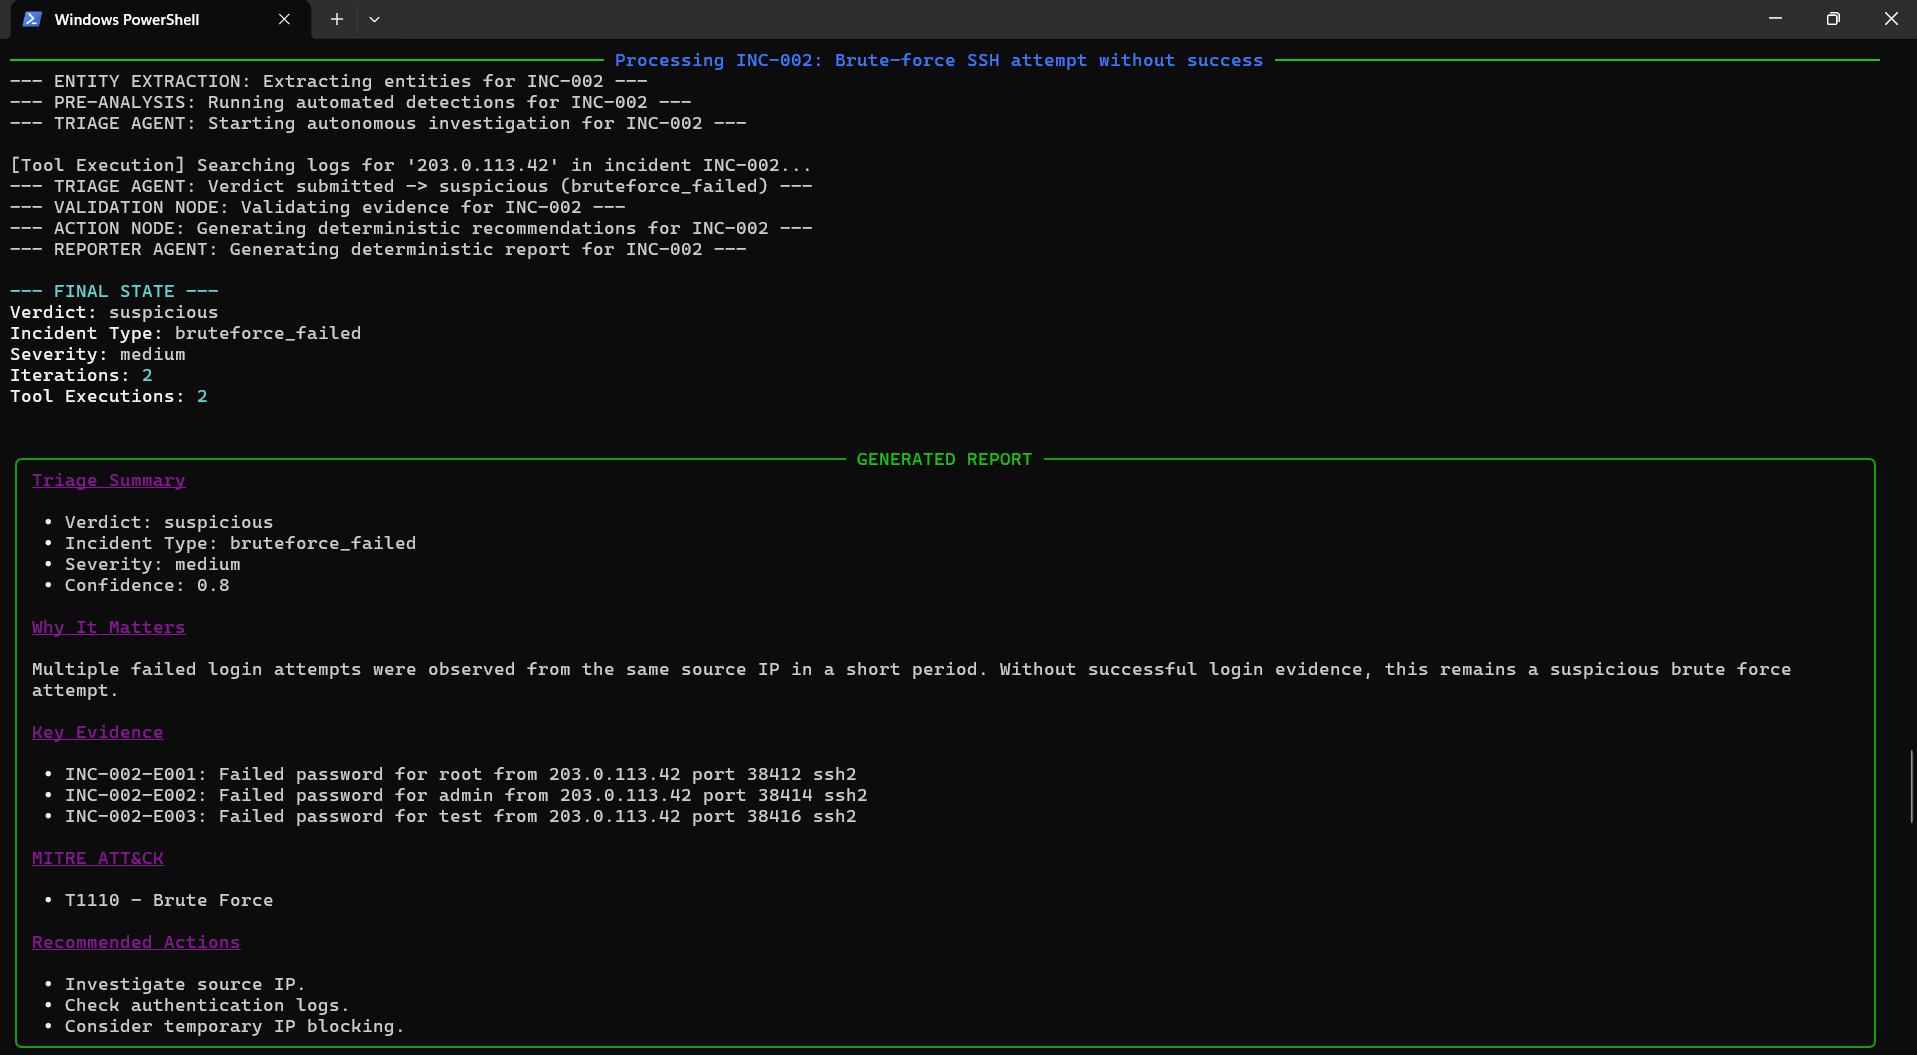The height and width of the screenshot is (1055, 1917).
Task: Click the REPORTER AGENT log line
Action: [378, 249]
